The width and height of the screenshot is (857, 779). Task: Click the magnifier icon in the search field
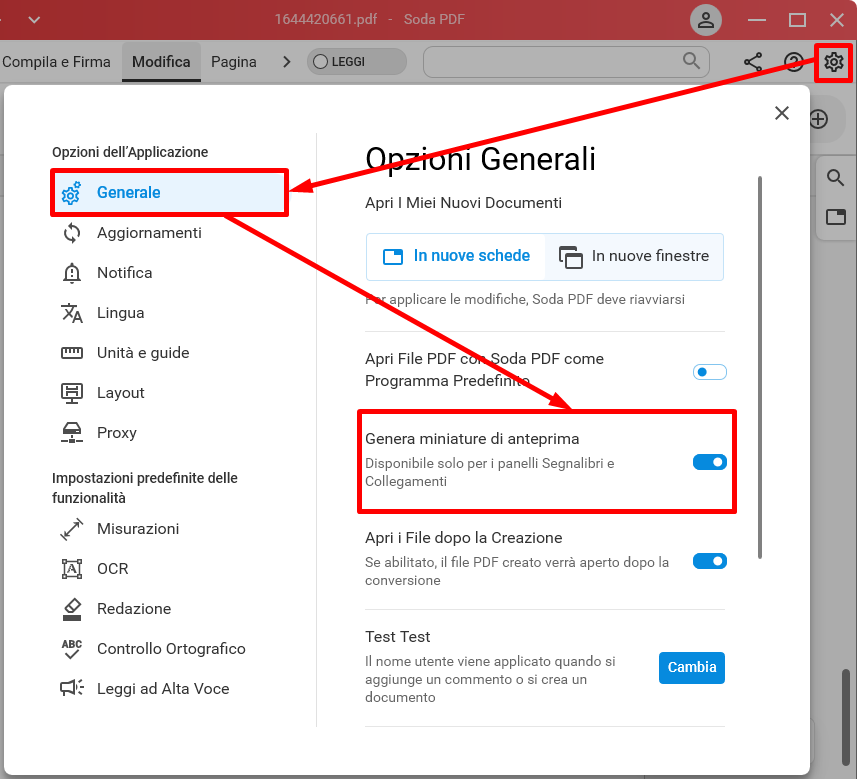pos(691,61)
